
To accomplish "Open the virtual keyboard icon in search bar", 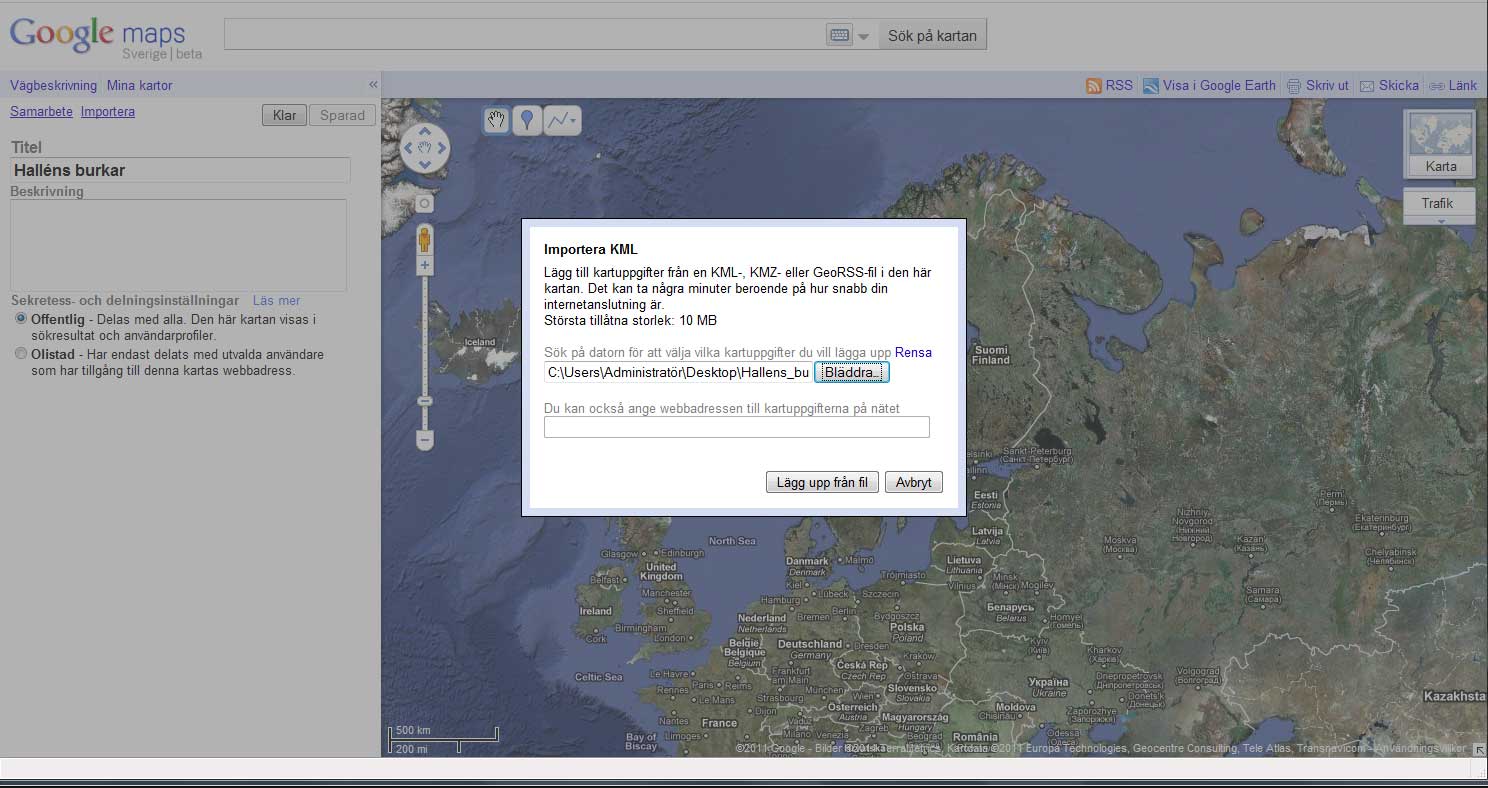I will [840, 35].
